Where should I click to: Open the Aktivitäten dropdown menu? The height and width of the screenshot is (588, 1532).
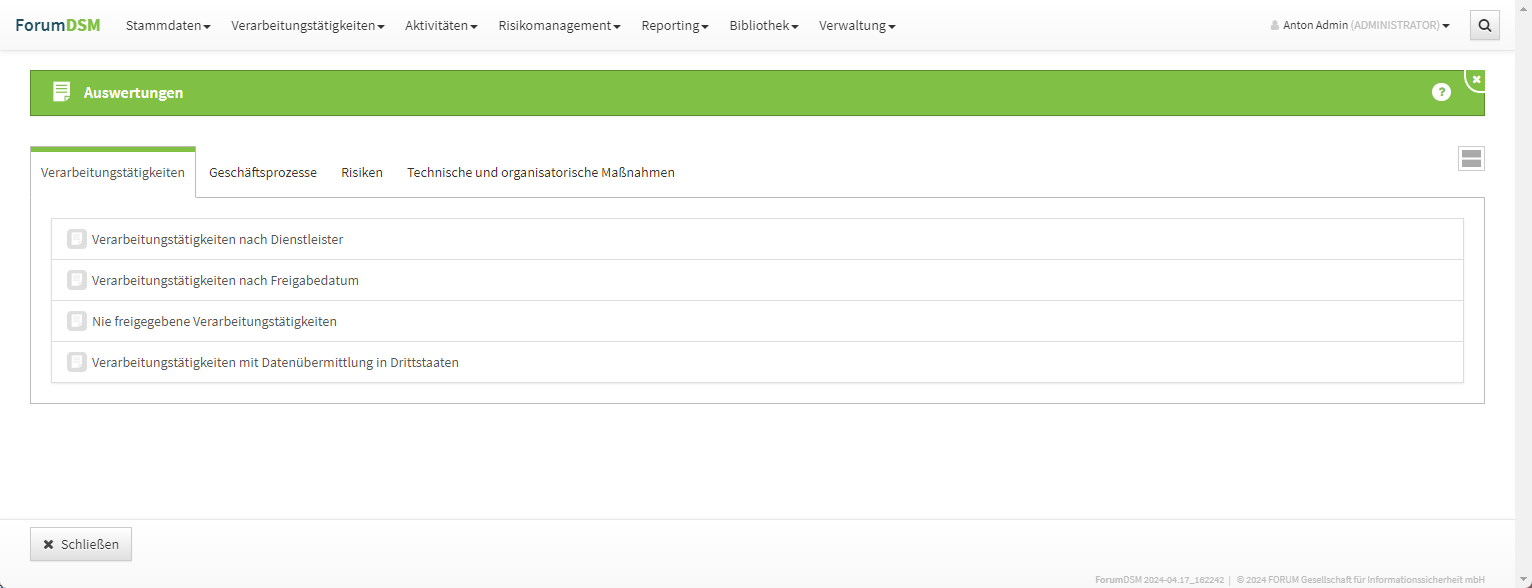coord(441,26)
